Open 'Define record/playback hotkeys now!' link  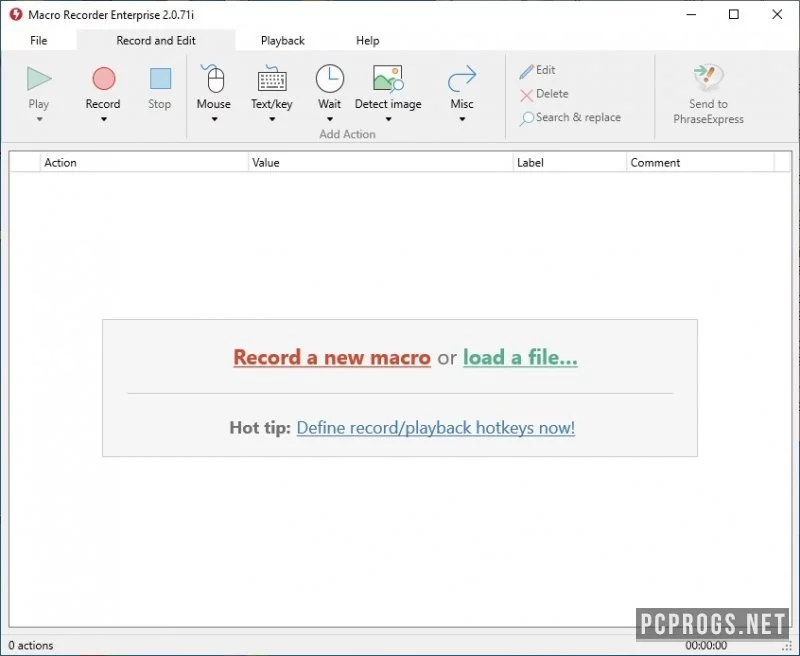click(436, 427)
